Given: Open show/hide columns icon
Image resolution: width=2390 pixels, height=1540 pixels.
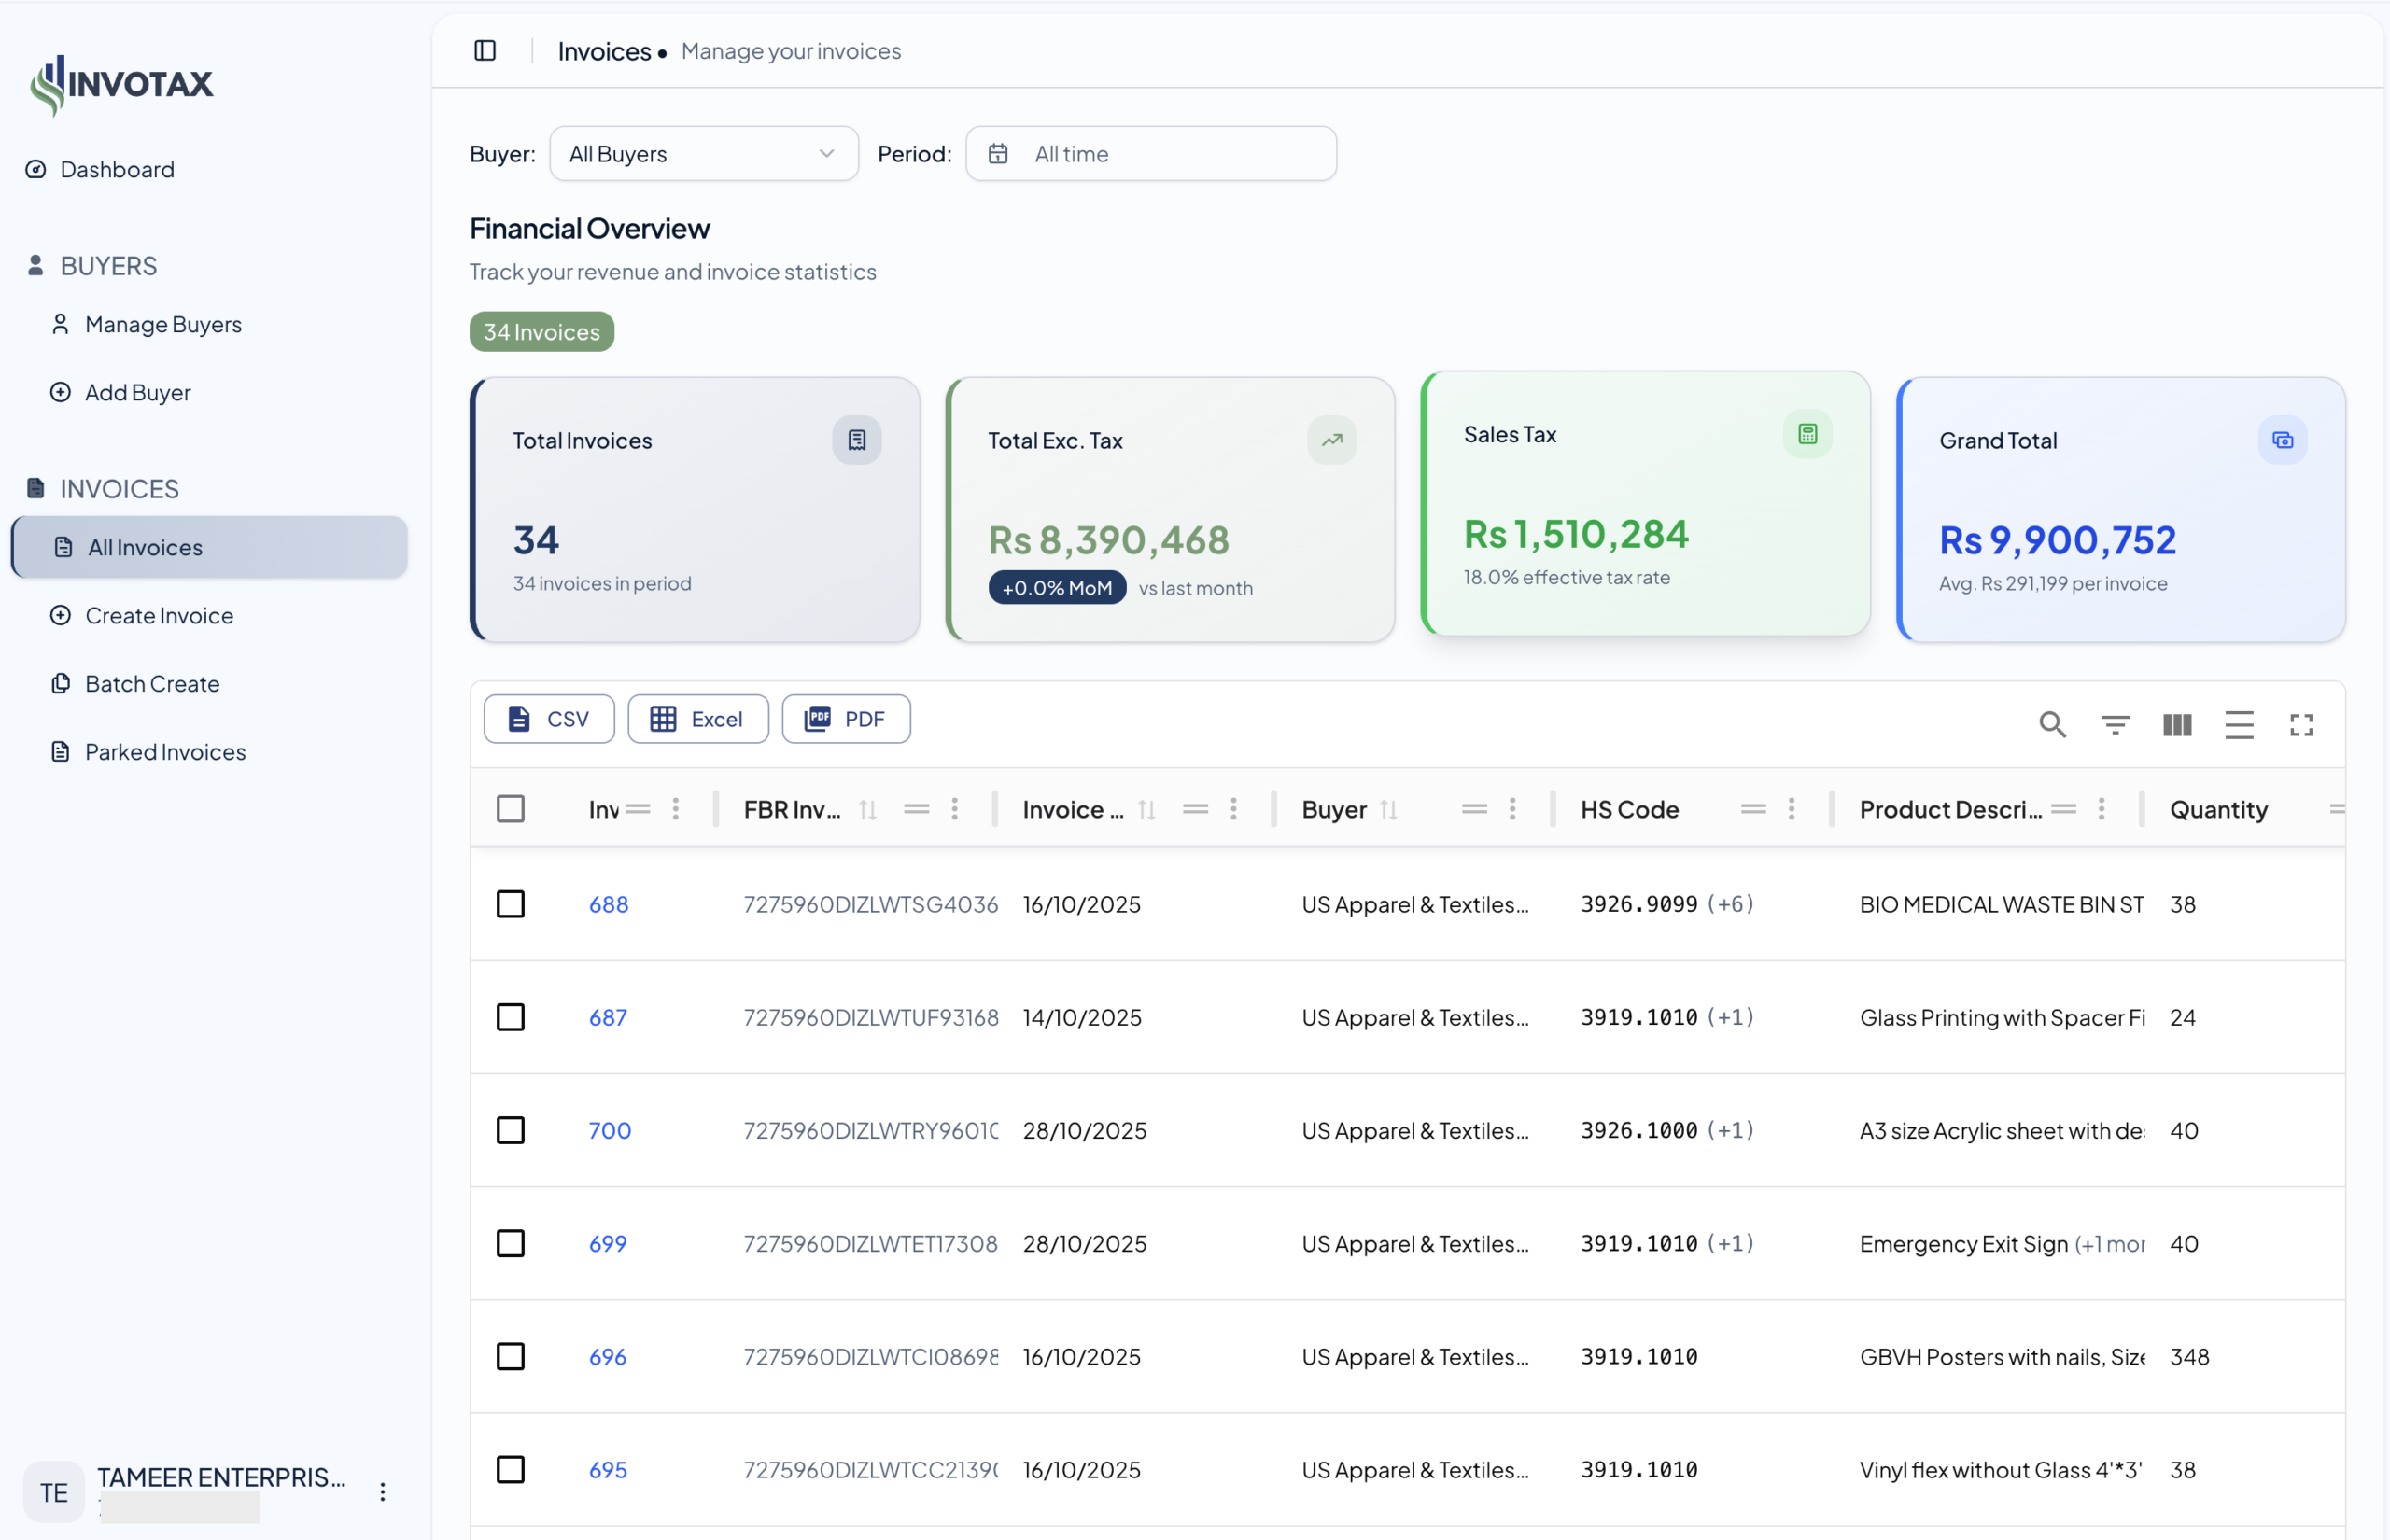Looking at the screenshot, I should pos(2177,724).
